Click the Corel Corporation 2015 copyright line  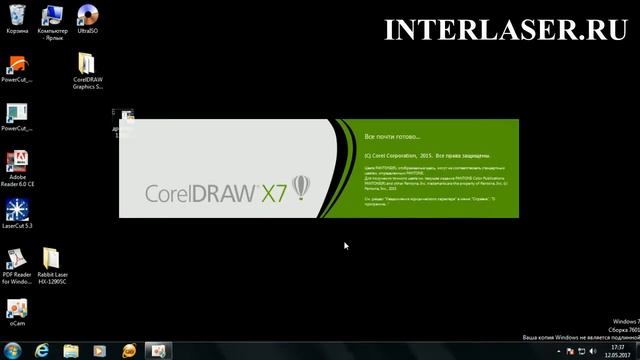(427, 156)
